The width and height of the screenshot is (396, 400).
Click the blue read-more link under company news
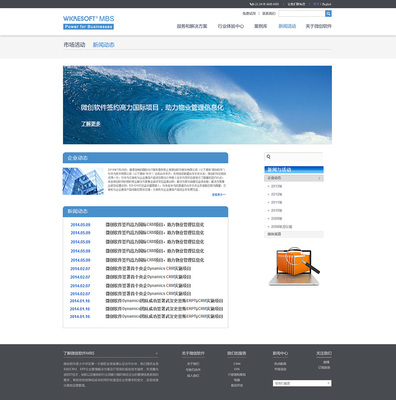[219, 194]
